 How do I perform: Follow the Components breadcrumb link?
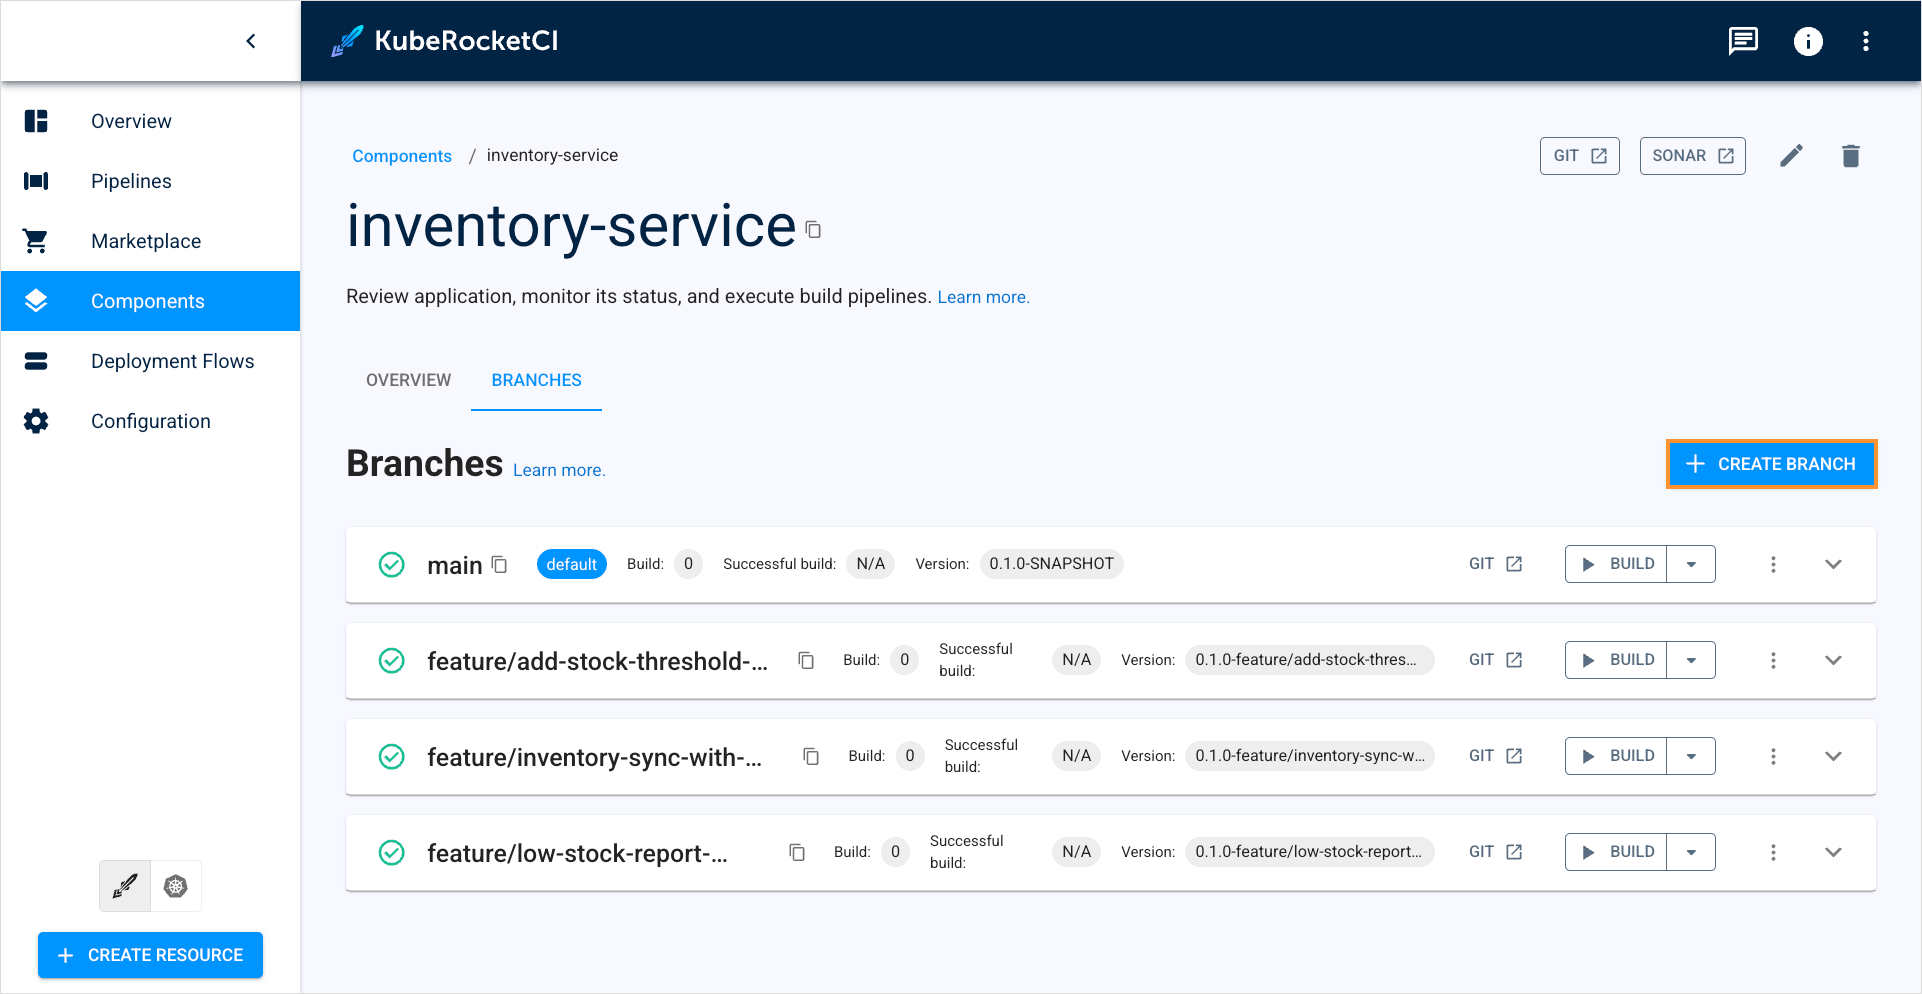coord(402,156)
